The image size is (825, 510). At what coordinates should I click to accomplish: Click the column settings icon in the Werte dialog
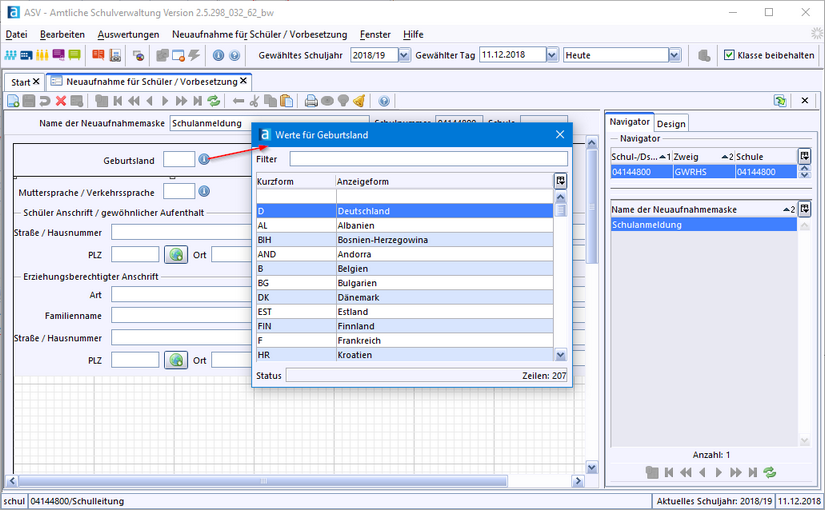560,181
